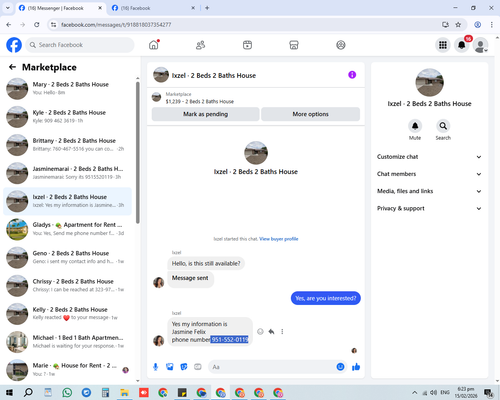Open File Explorer from the taskbar
The height and width of the screenshot is (400, 500).
124,392
